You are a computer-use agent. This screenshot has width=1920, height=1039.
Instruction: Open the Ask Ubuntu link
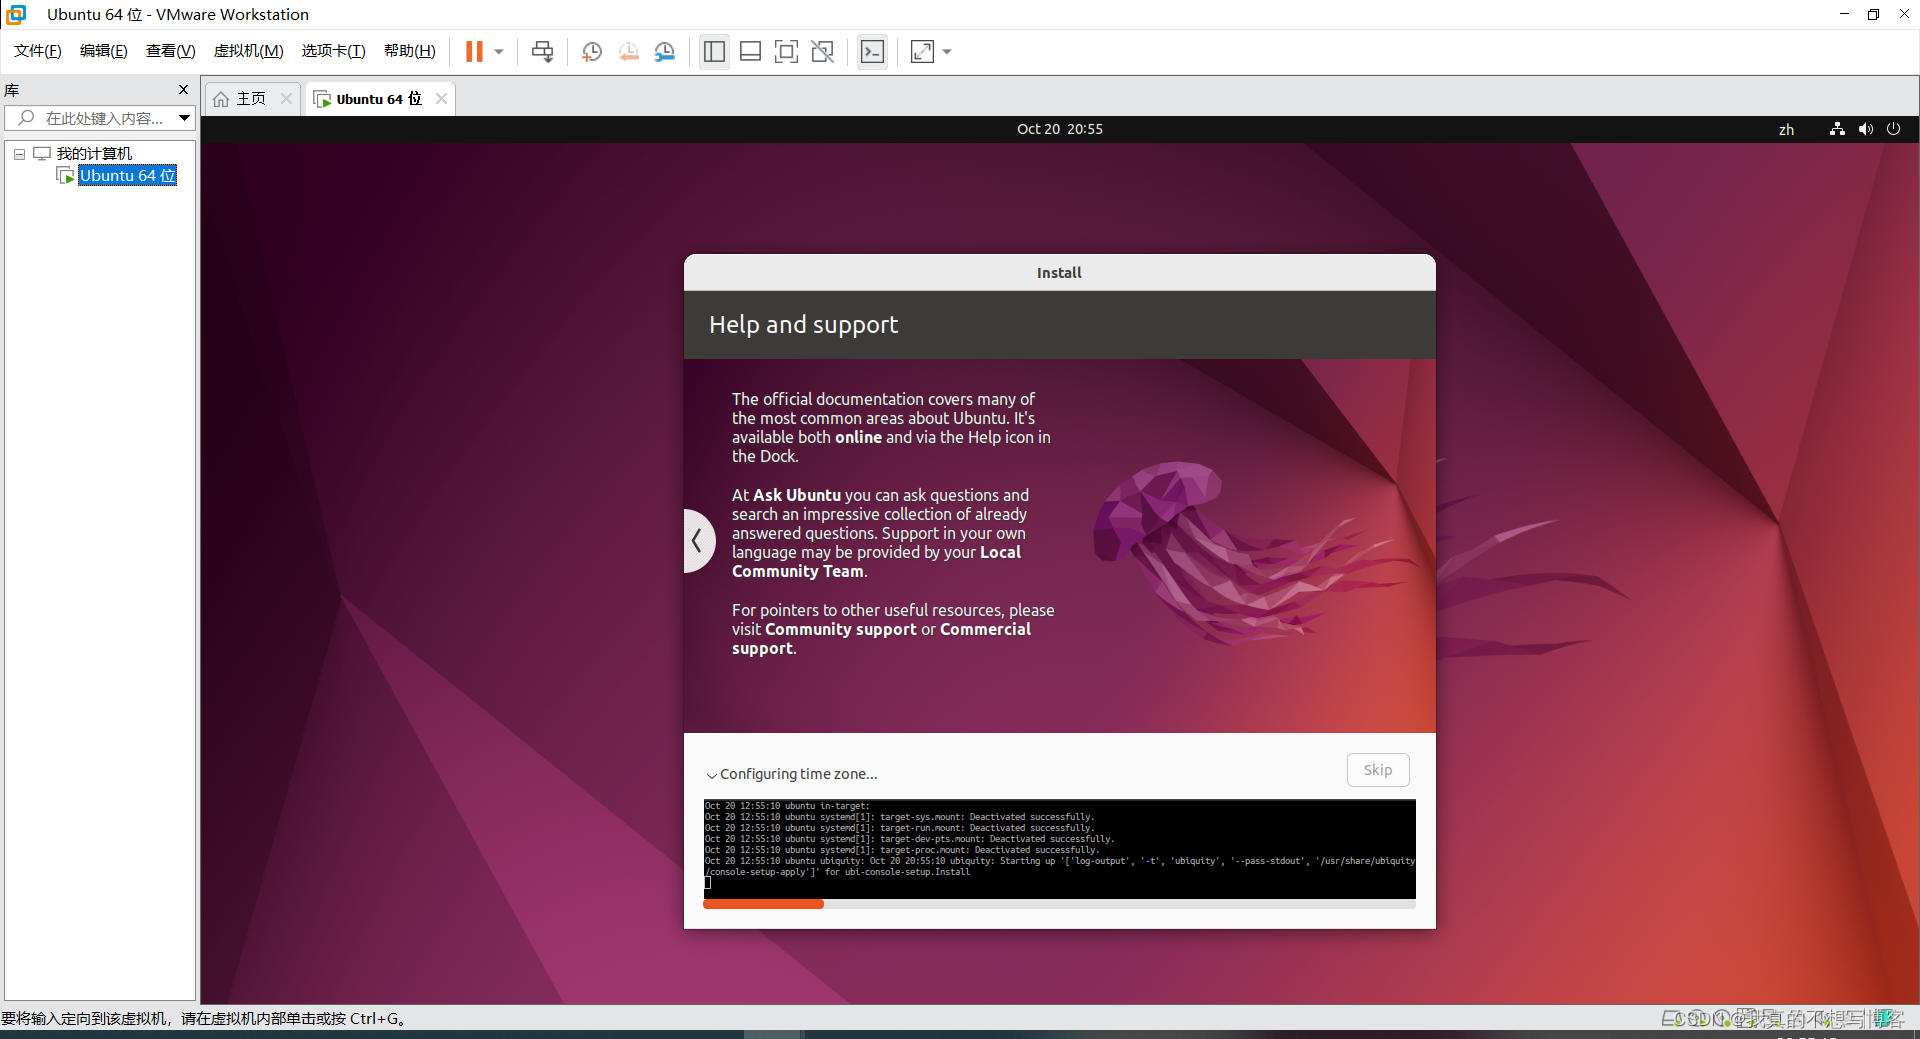[x=796, y=495]
